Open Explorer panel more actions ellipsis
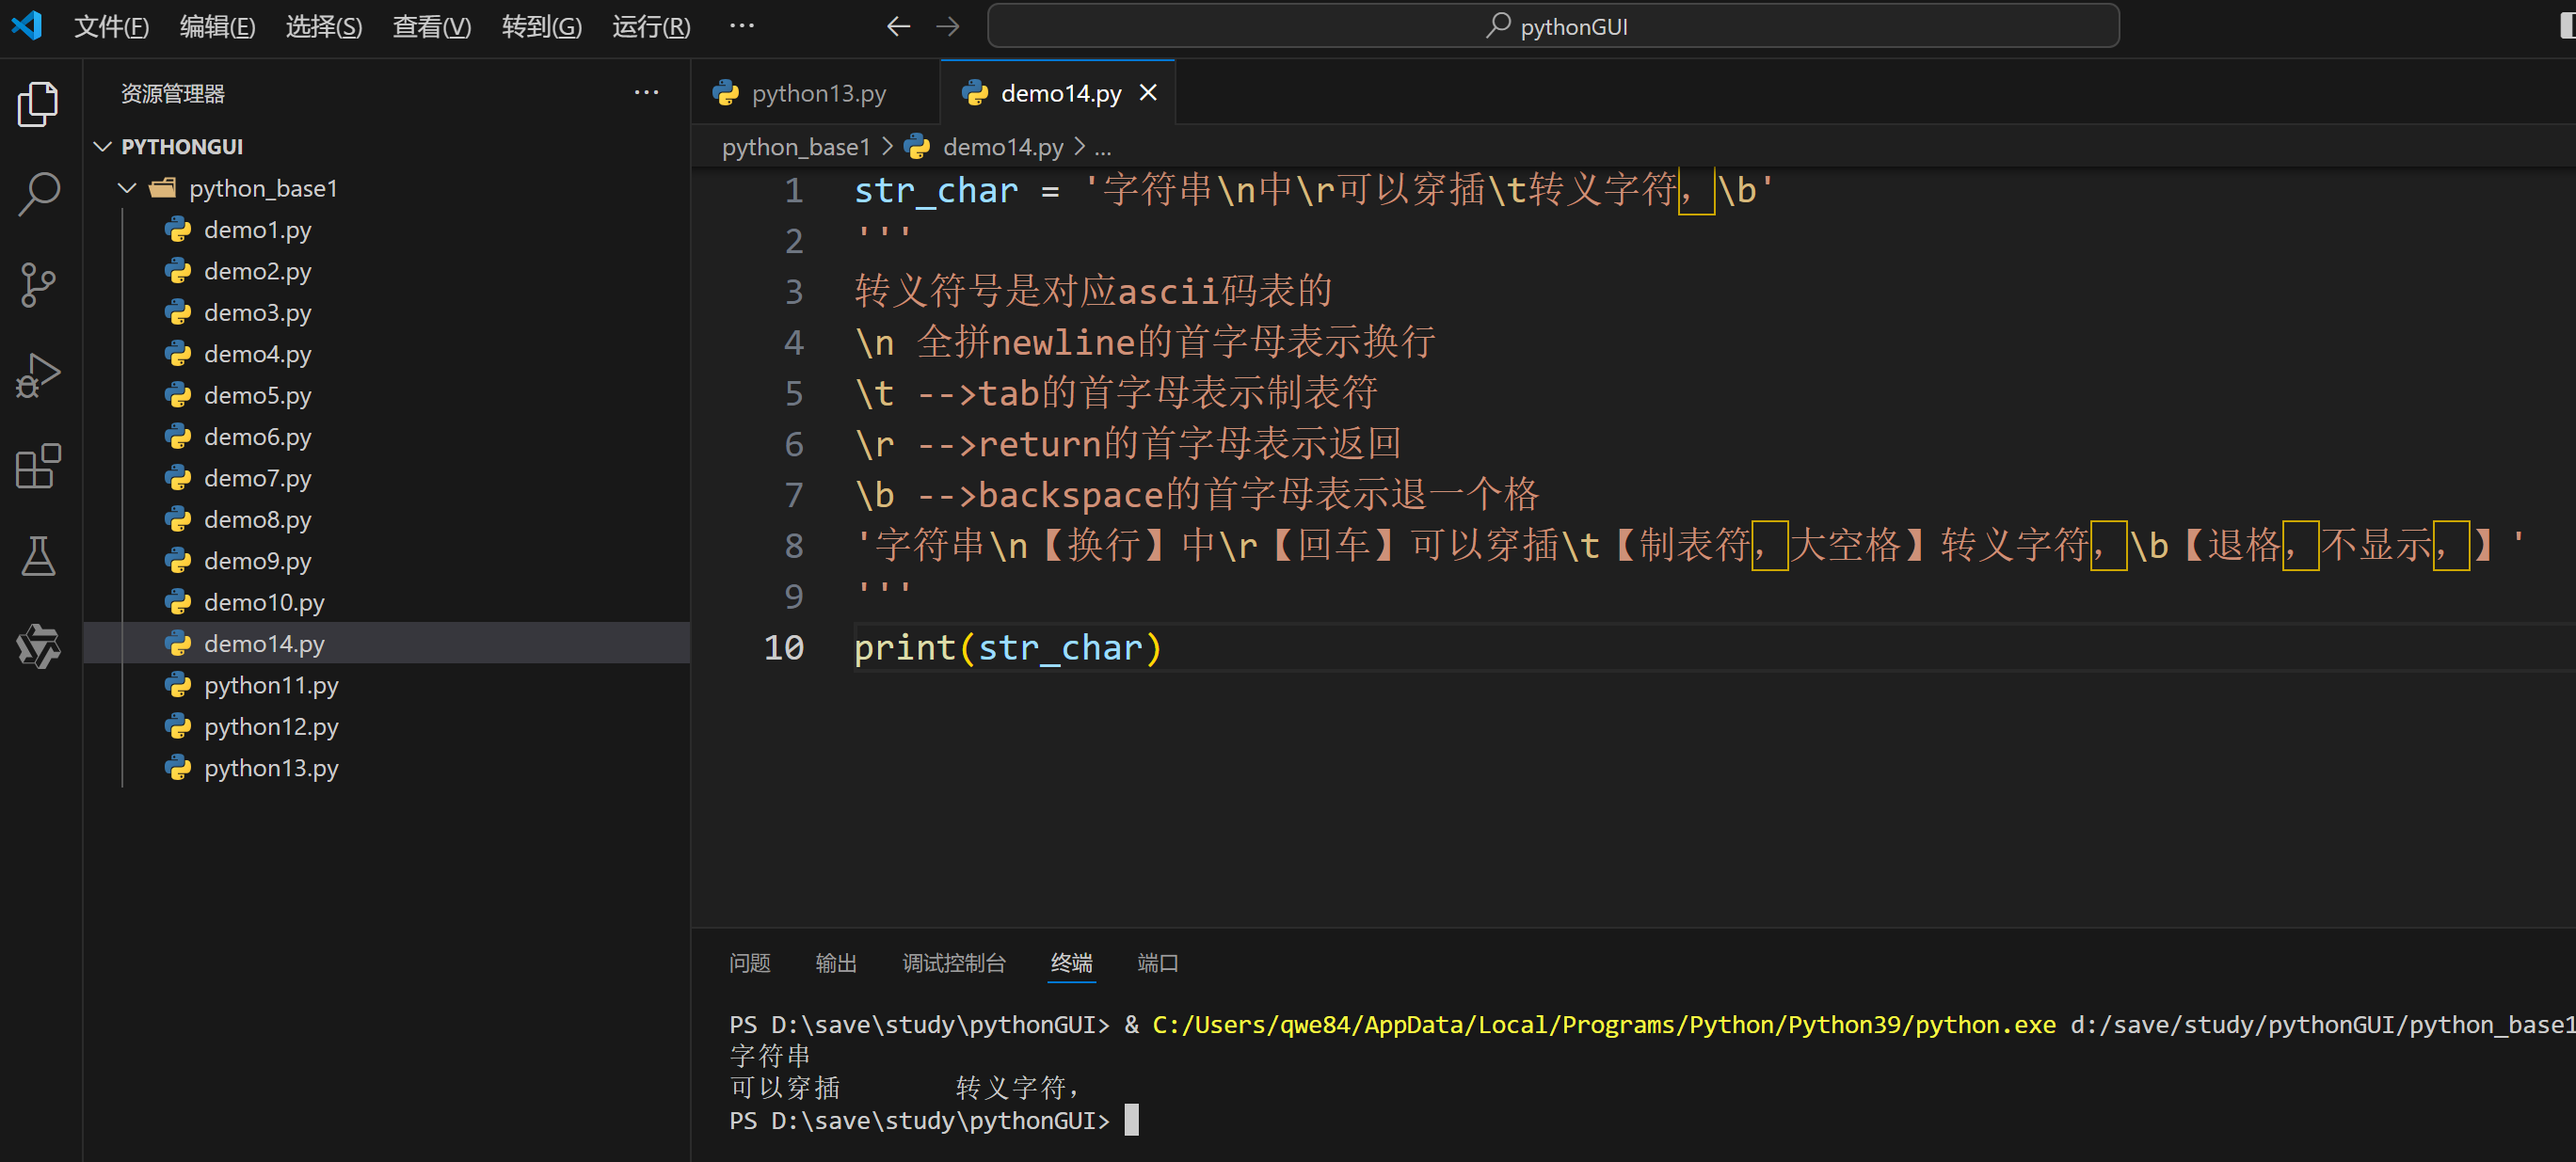 (x=646, y=93)
